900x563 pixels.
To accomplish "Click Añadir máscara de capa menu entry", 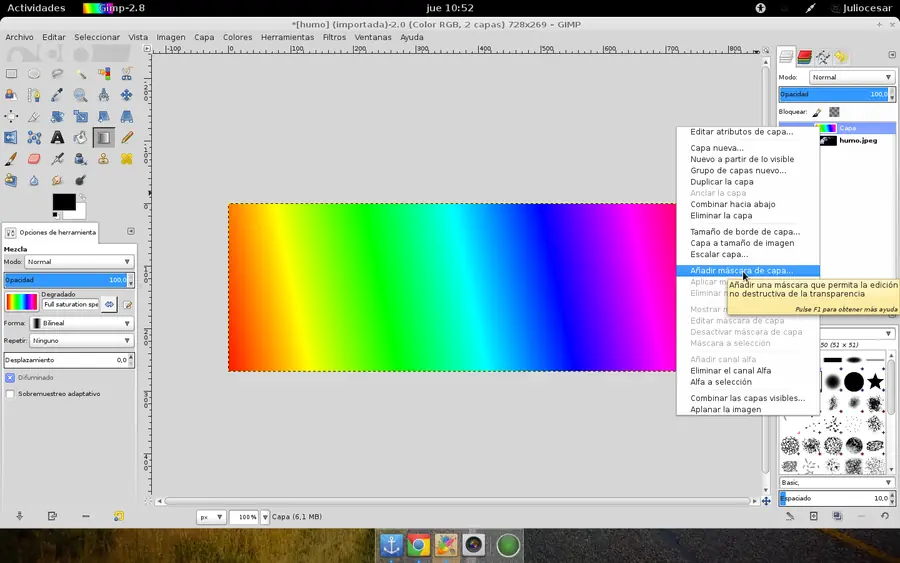I will tap(741, 270).
